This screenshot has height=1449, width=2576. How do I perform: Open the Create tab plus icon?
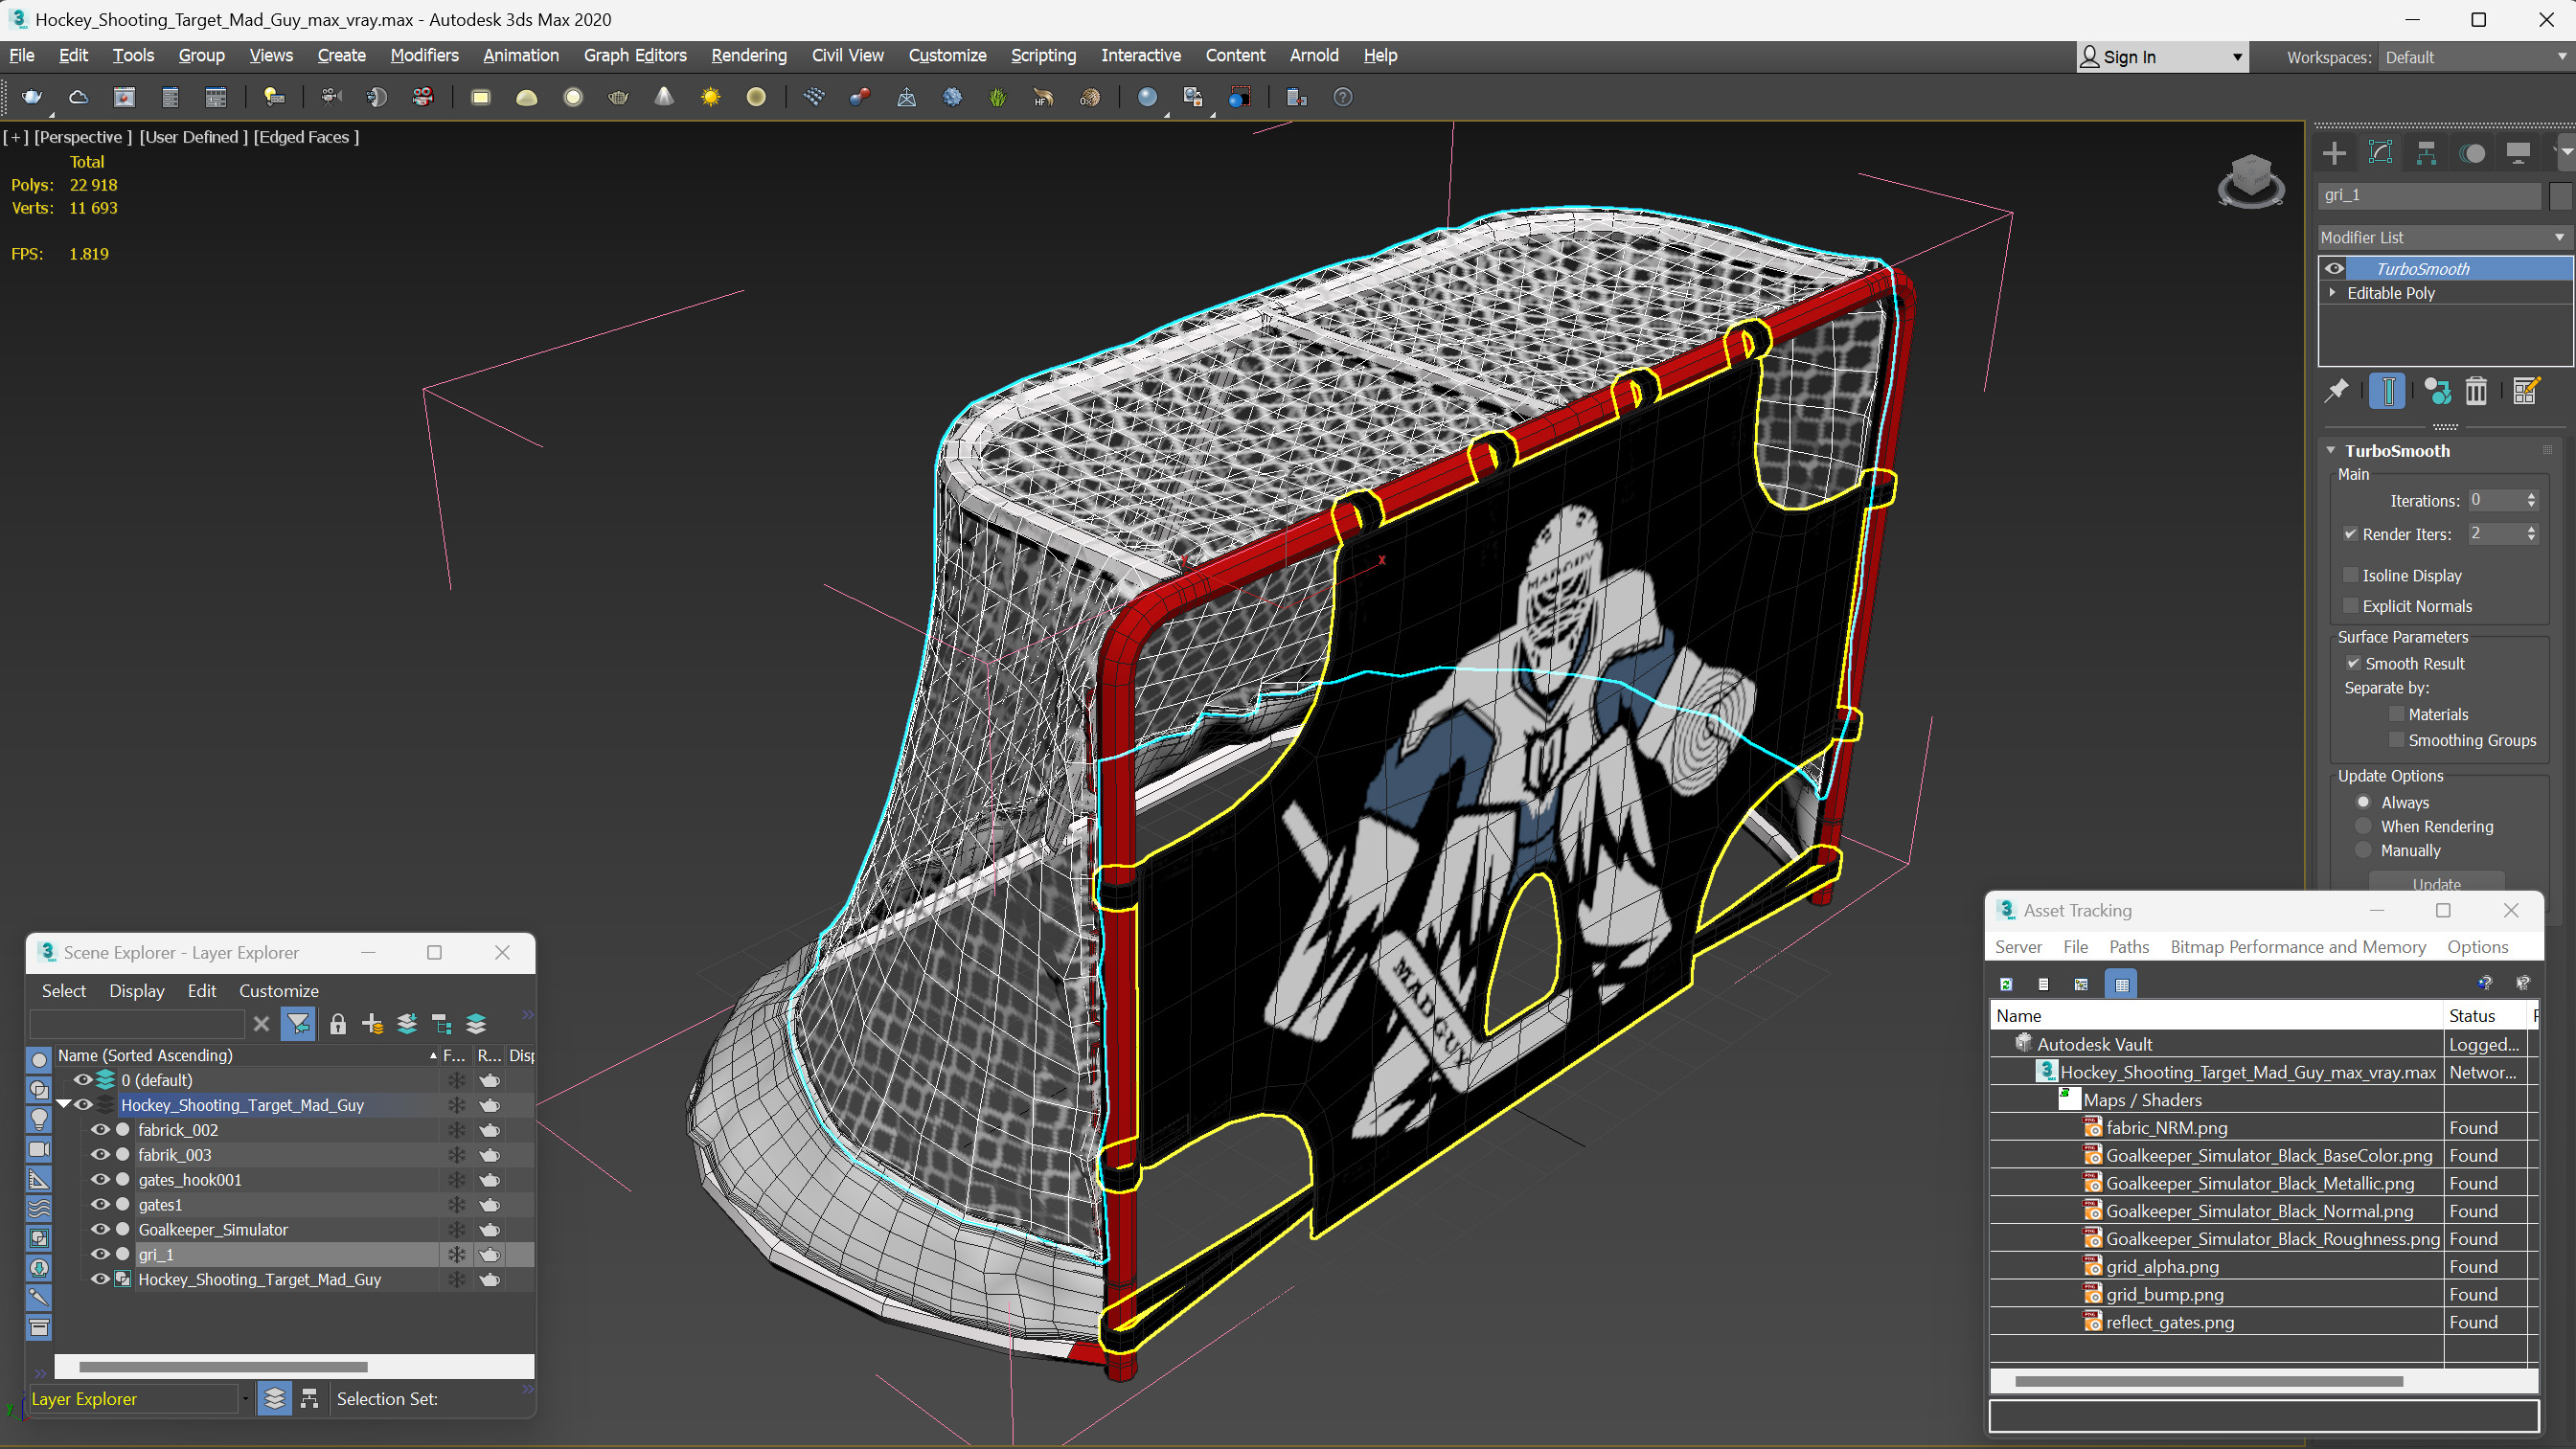point(2334,153)
